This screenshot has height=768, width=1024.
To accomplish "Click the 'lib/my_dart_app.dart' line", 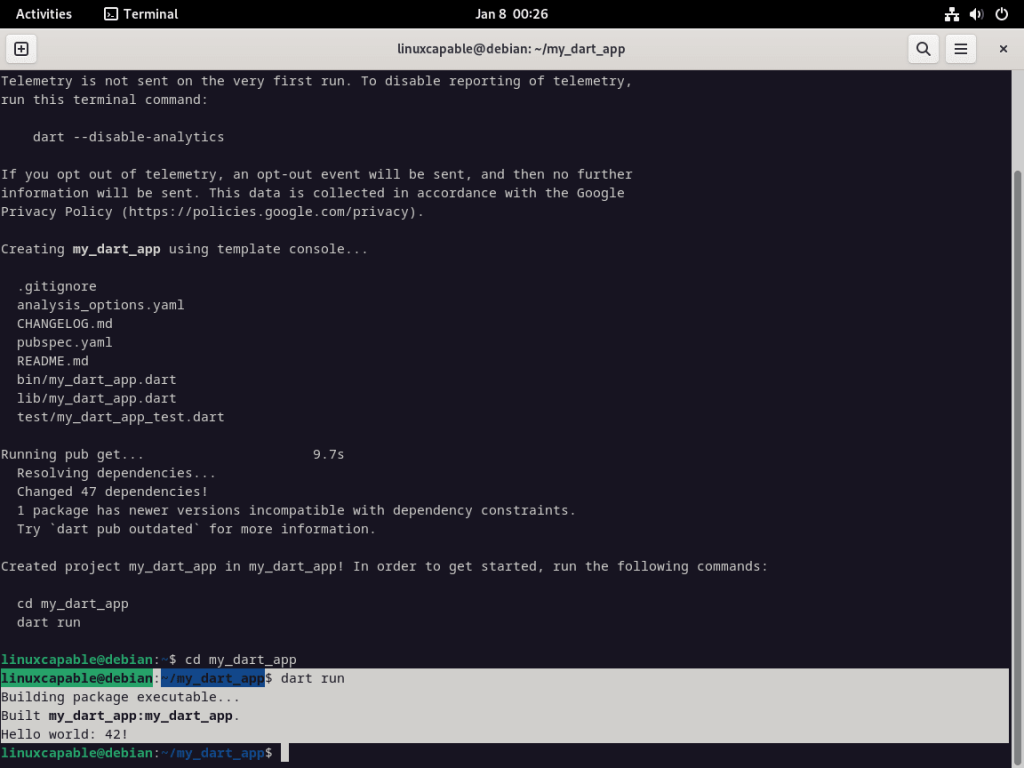I will 97,398.
